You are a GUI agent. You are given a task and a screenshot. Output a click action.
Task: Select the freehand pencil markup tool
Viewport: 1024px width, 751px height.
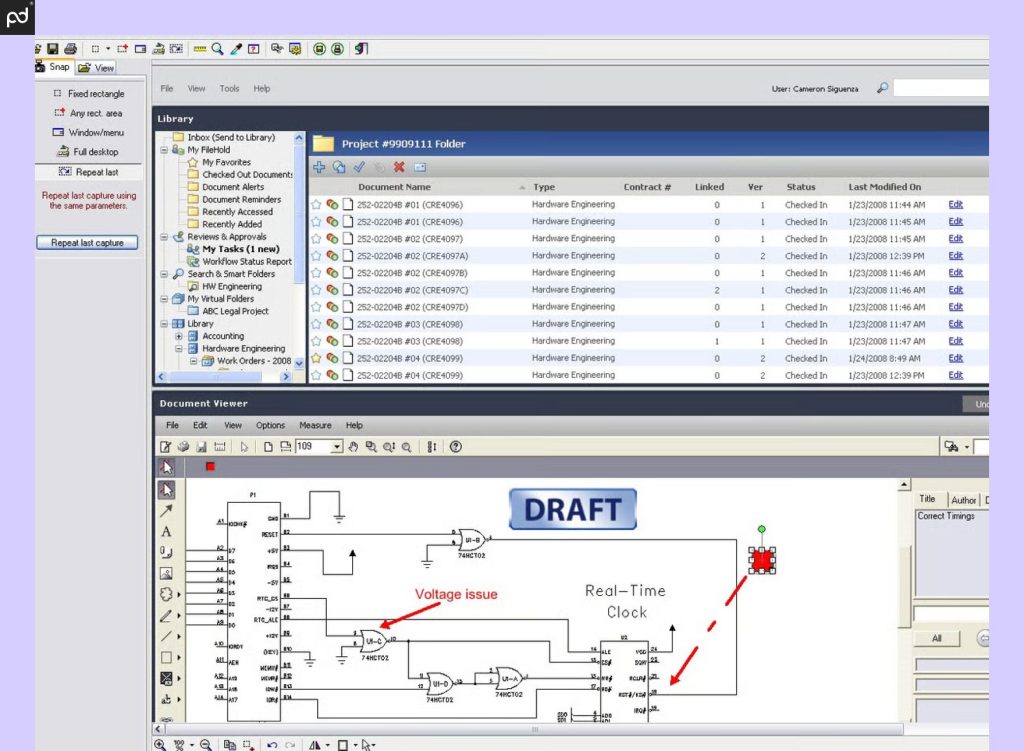167,615
